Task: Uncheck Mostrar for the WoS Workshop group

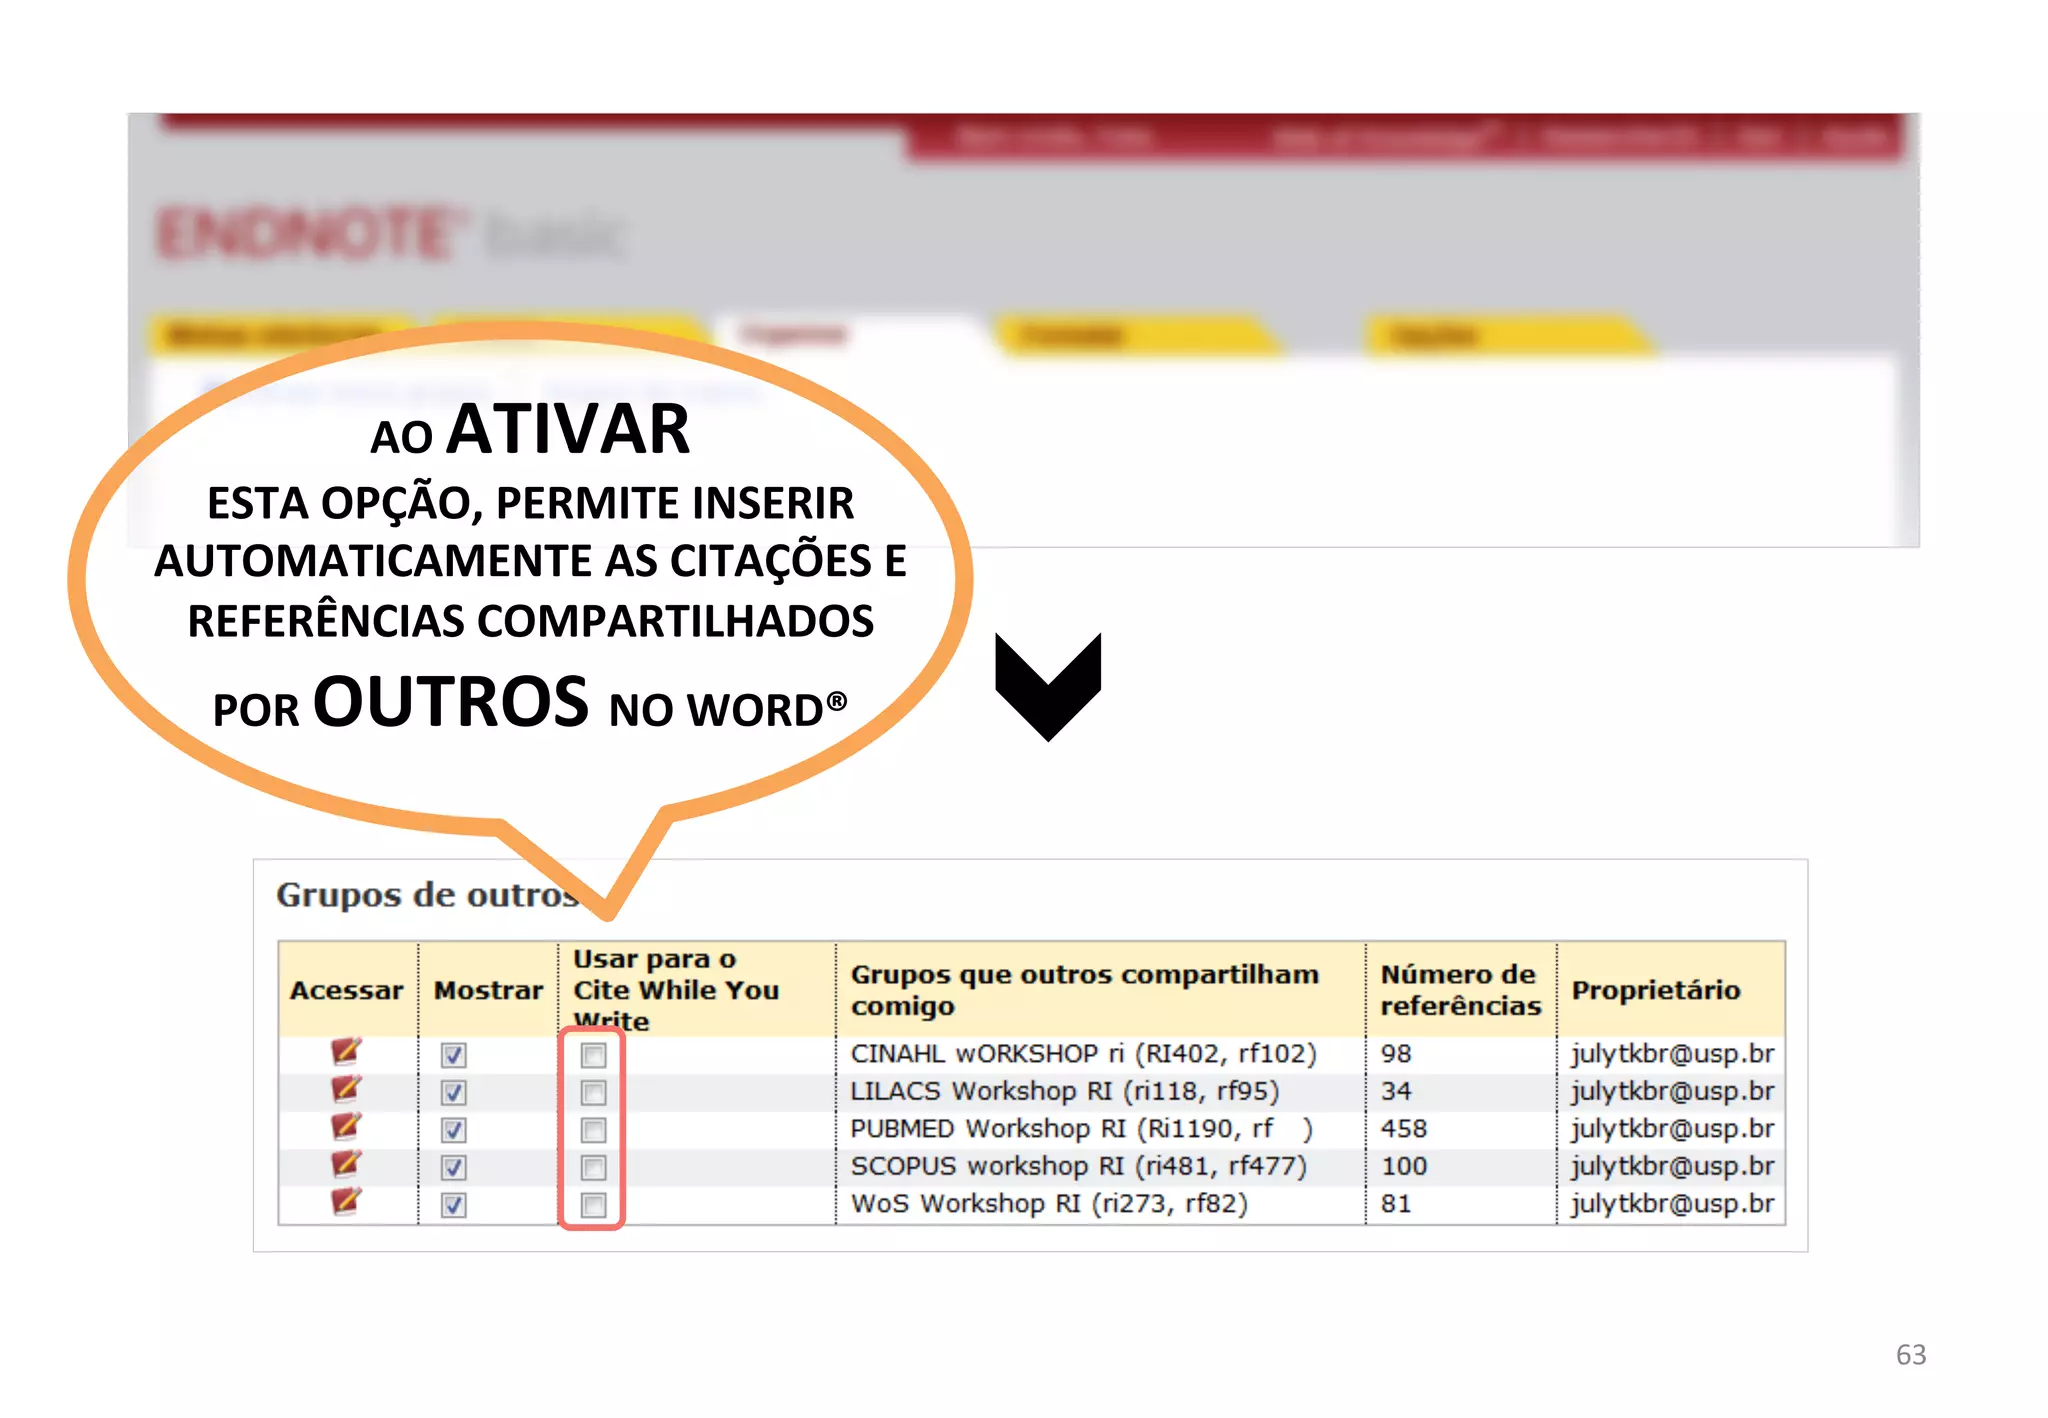Action: pos(454,1205)
